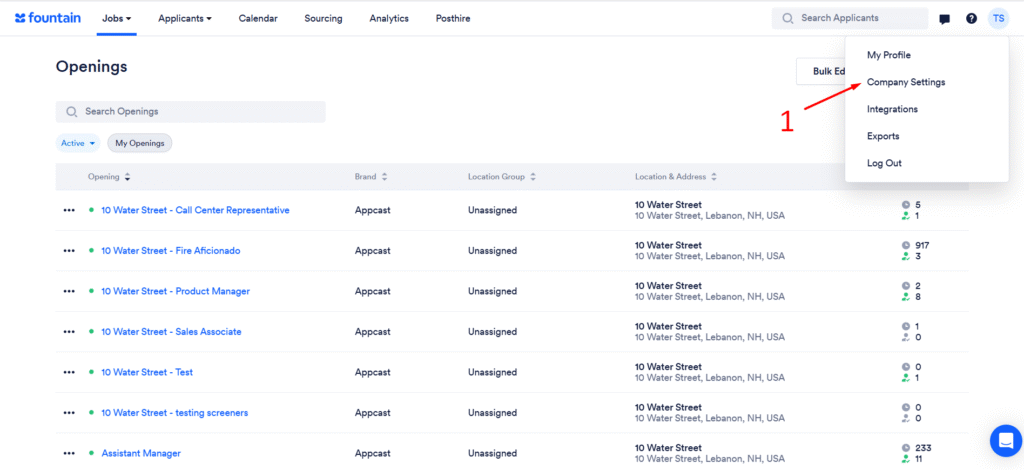
Task: Open the Intercom chat launcher
Action: pos(1004,440)
